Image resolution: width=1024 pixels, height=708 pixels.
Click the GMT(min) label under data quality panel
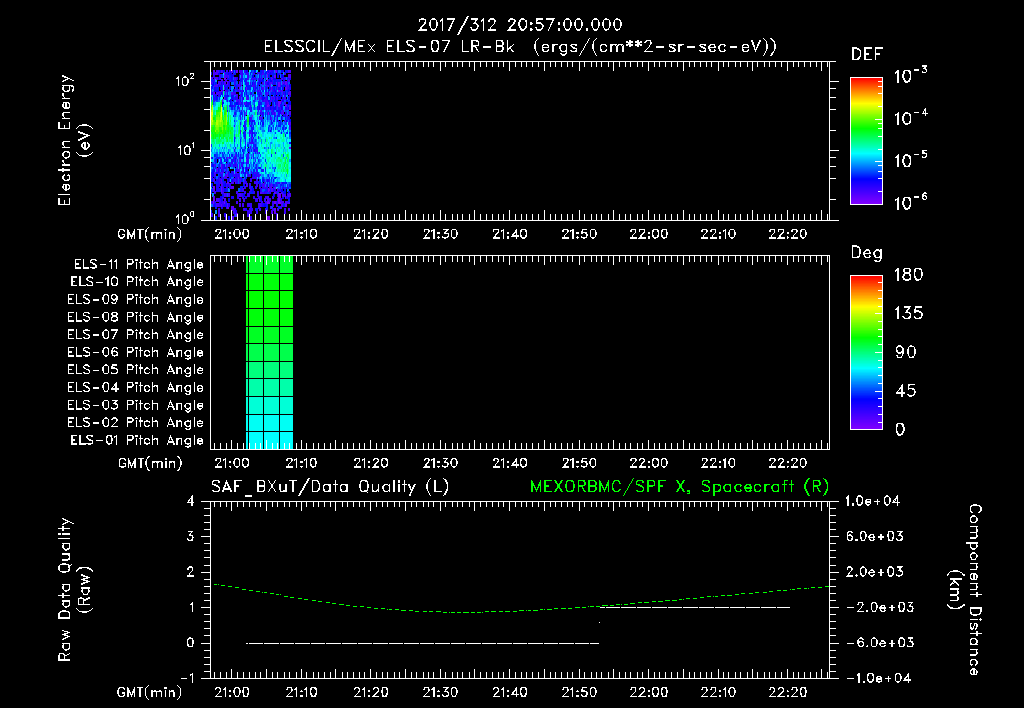click(x=150, y=692)
